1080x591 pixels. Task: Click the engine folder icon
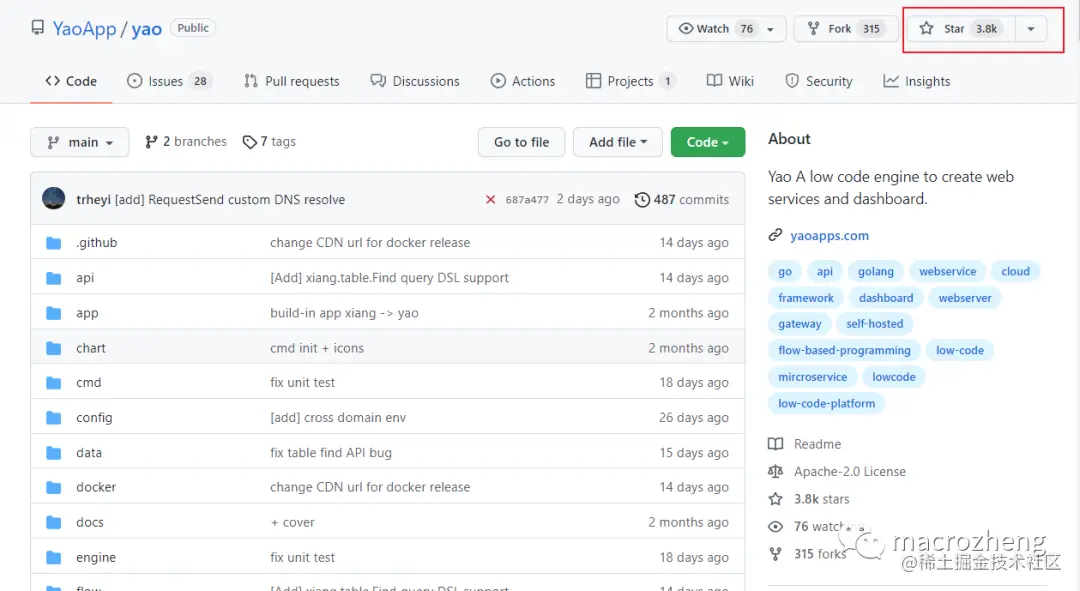[54, 558]
